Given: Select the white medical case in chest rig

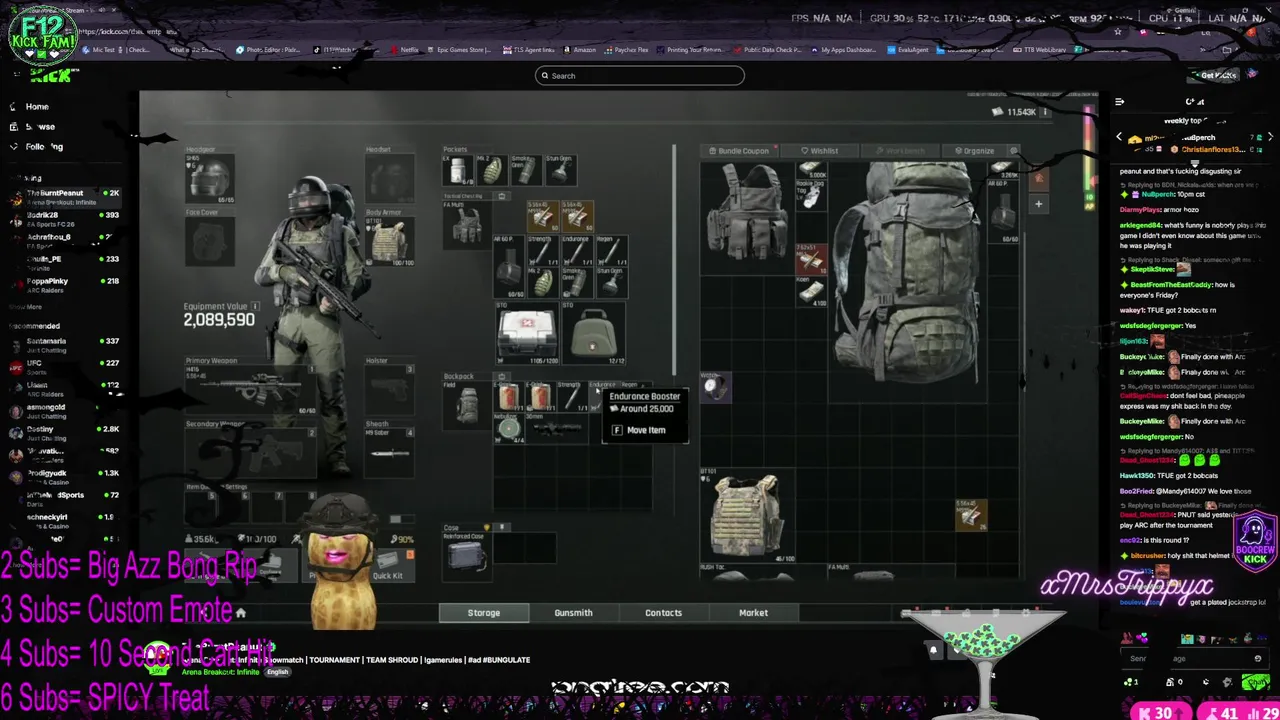Looking at the screenshot, I should 527,334.
